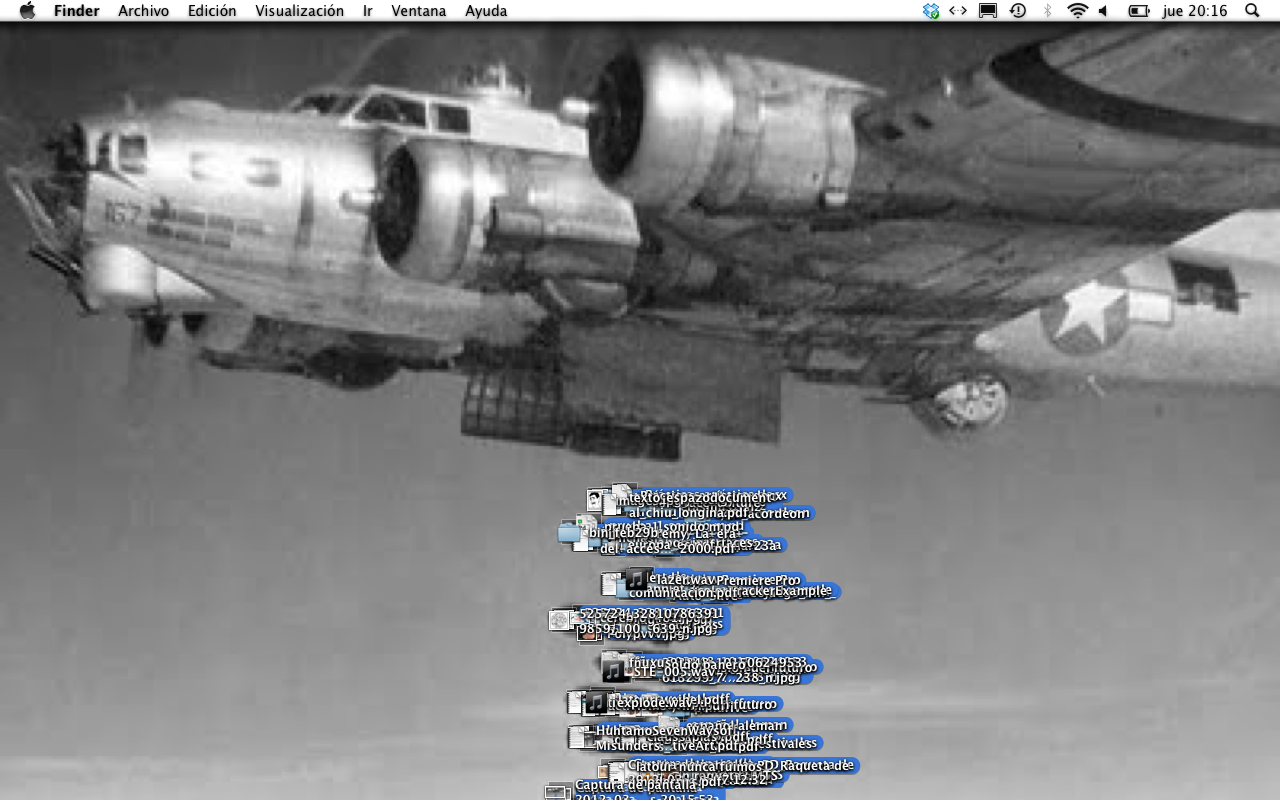This screenshot has height=800, width=1280.
Task: Click the clock showing jue 20:16
Action: tap(1195, 11)
